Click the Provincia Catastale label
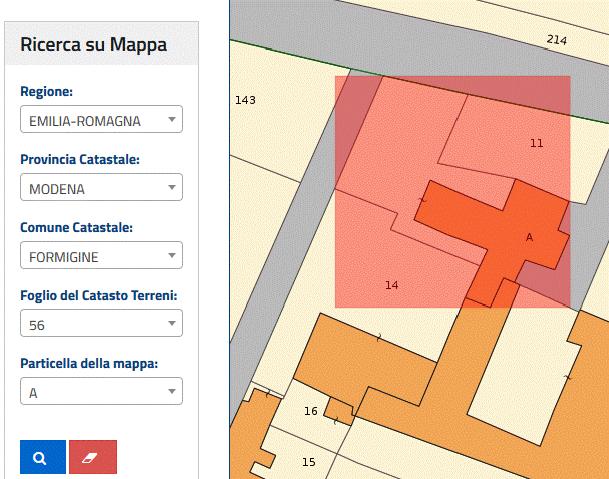The height and width of the screenshot is (479, 609). coord(80,159)
